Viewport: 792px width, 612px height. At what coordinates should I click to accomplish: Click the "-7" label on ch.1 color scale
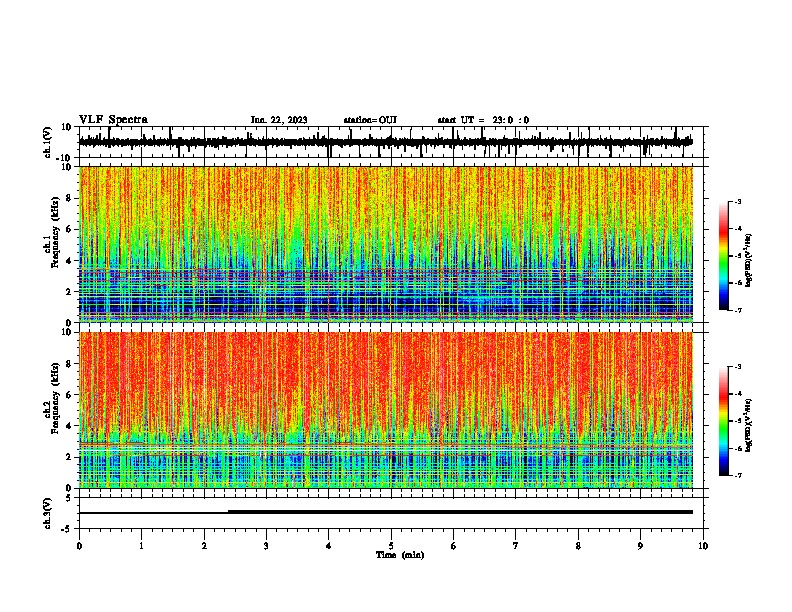tap(738, 310)
